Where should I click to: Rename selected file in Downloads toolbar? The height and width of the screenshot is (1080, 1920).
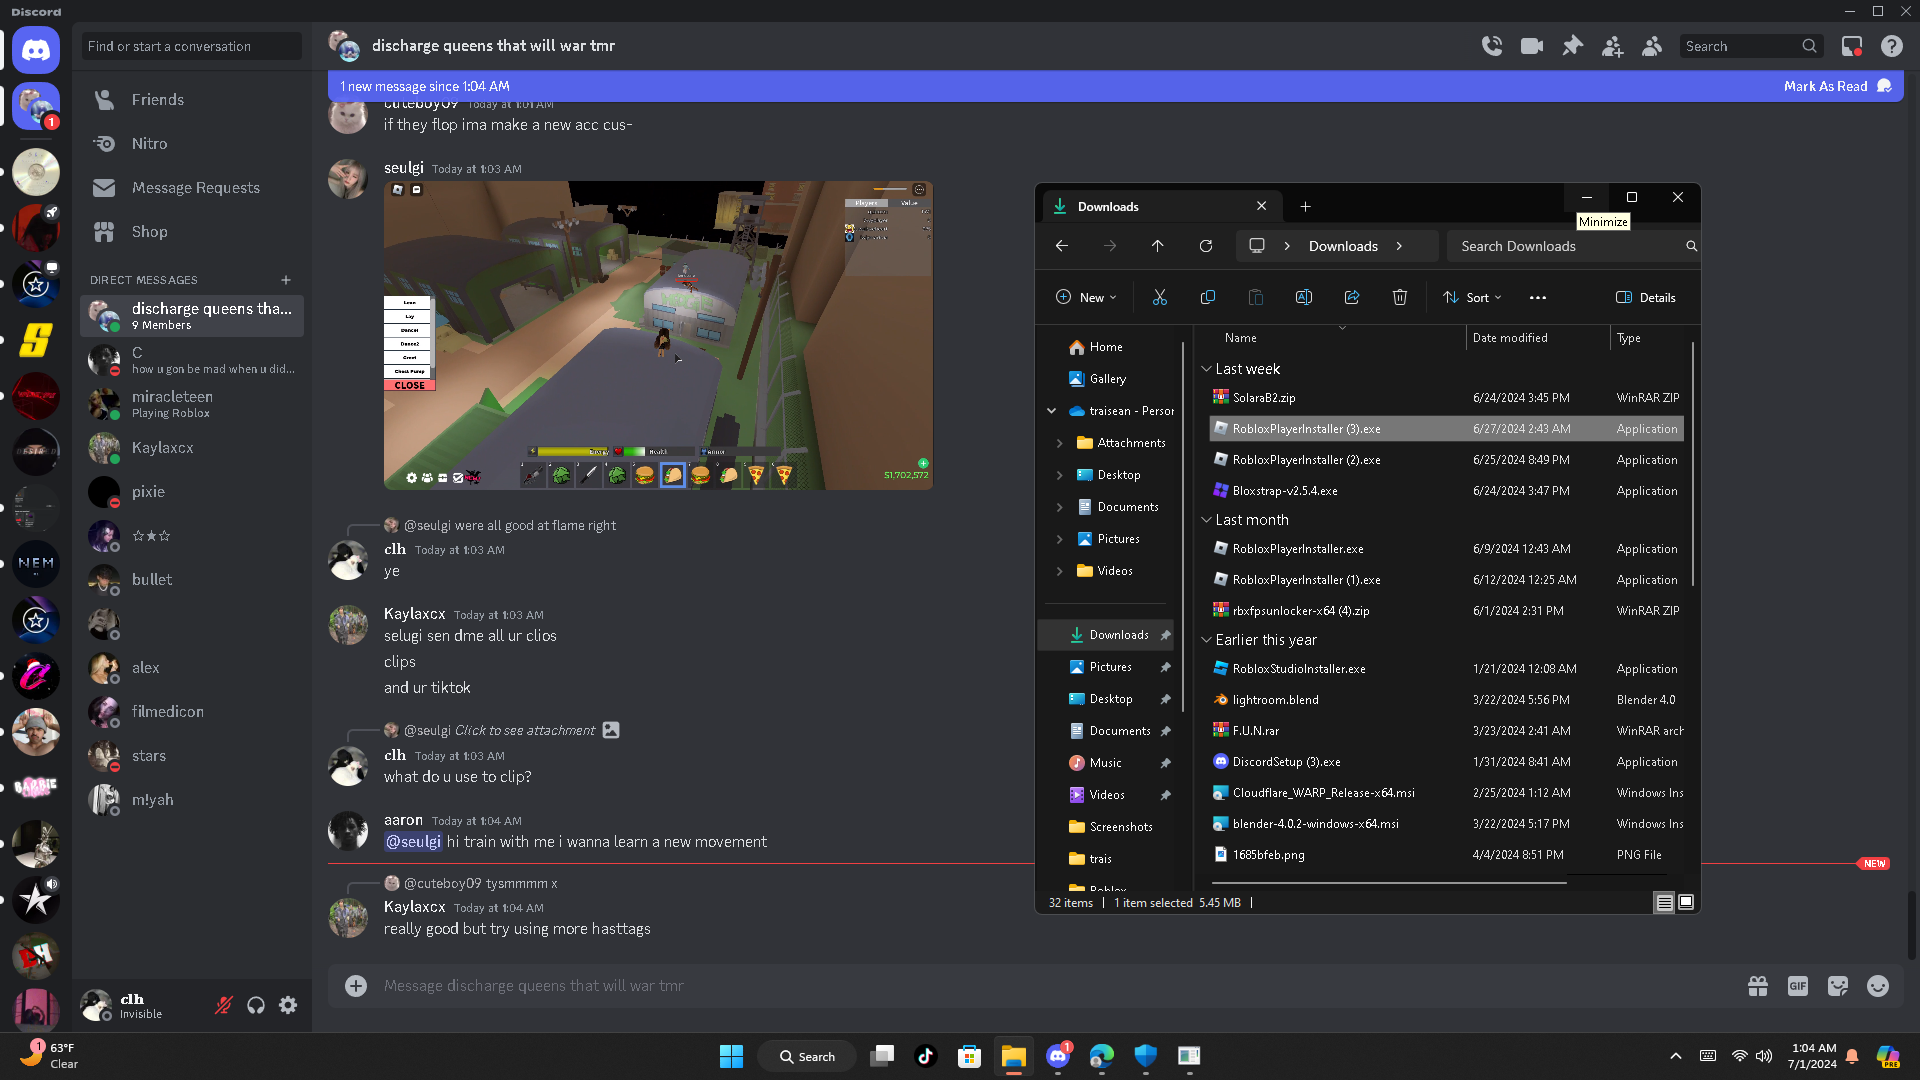pos(1304,297)
